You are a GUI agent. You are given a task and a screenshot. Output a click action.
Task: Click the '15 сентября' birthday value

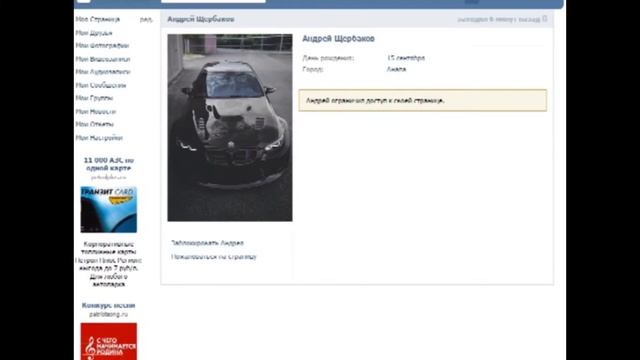point(406,58)
